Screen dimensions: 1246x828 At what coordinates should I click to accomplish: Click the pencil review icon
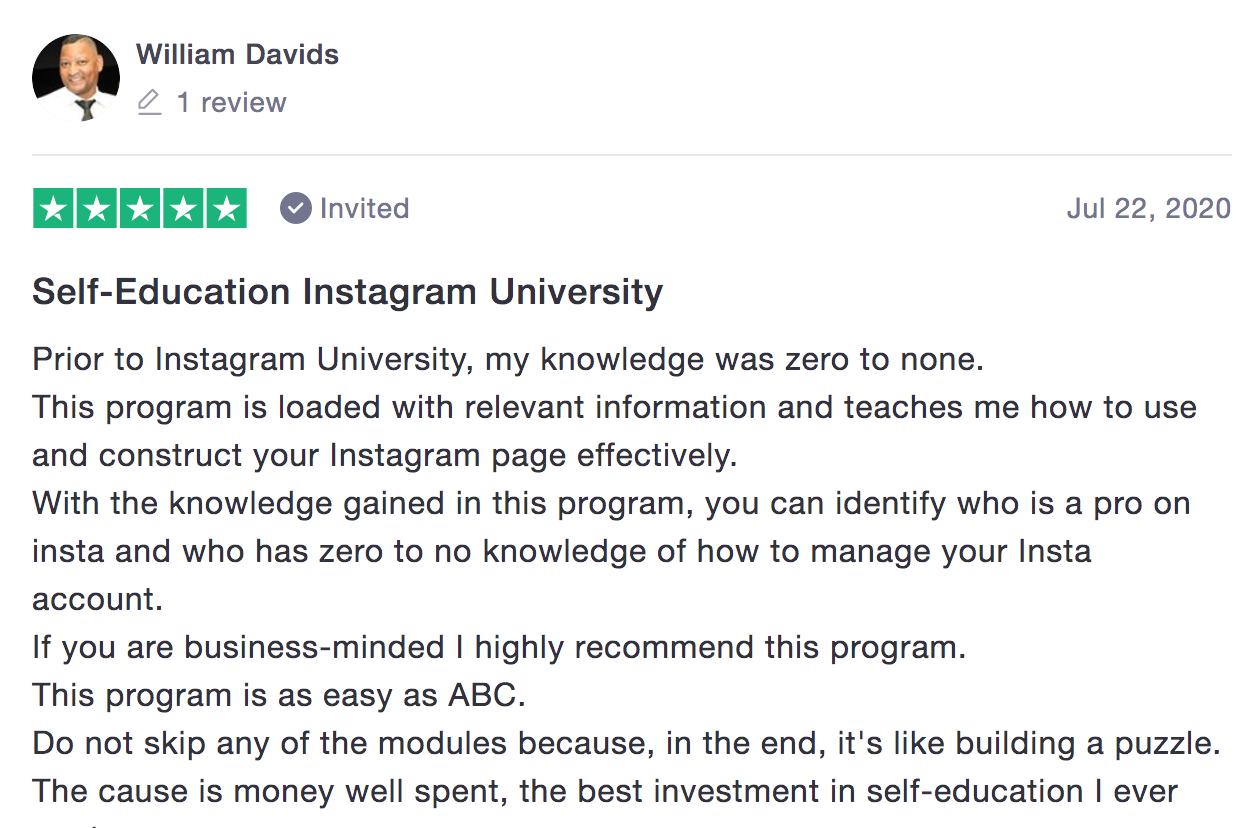pos(149,102)
